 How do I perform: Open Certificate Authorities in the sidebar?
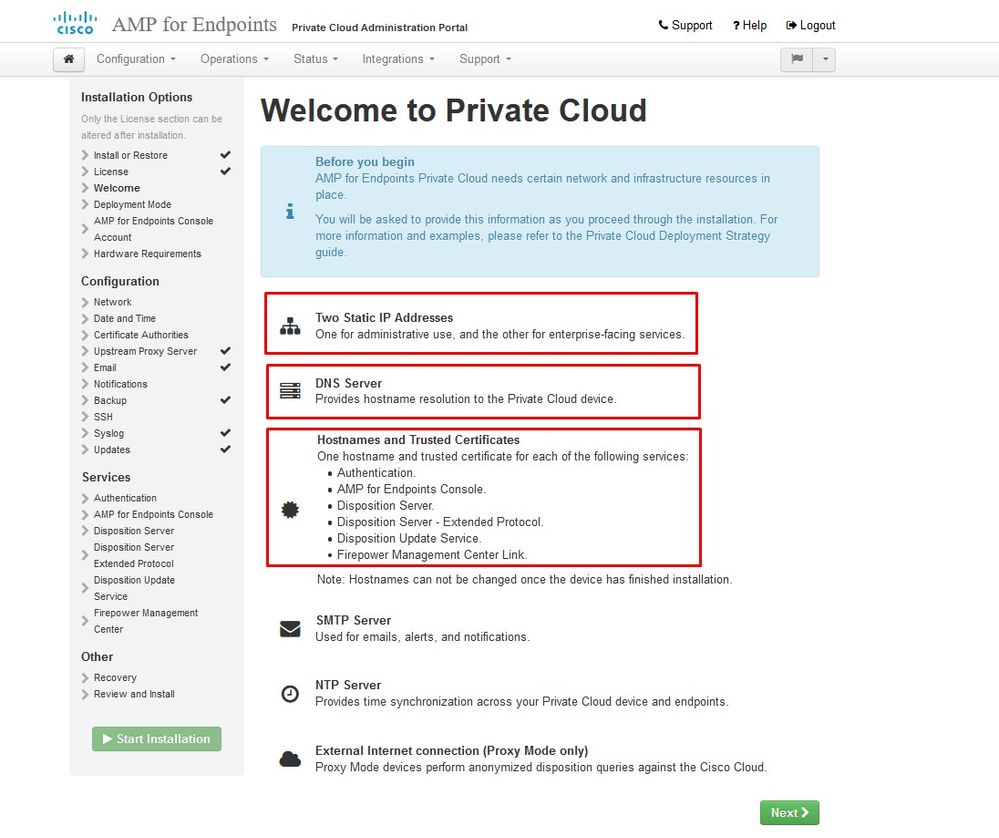pos(141,335)
